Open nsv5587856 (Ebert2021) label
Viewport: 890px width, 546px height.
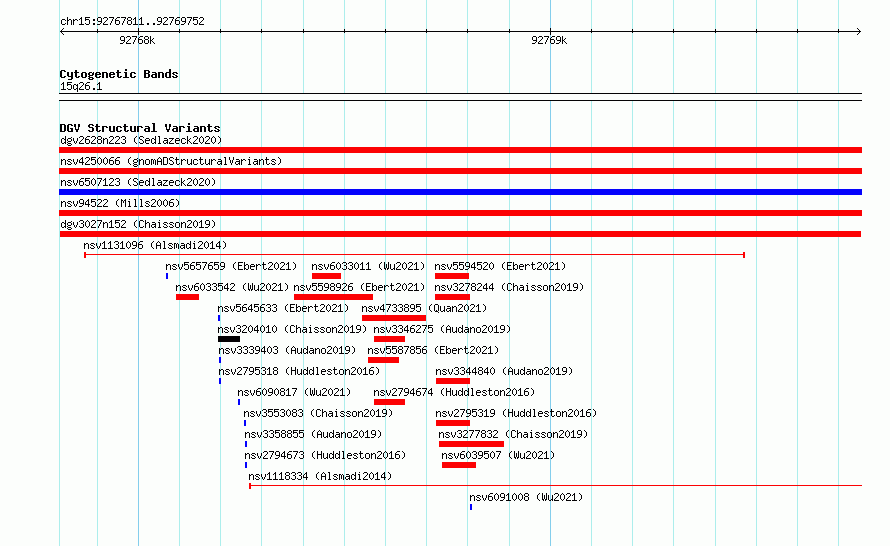click(x=433, y=350)
